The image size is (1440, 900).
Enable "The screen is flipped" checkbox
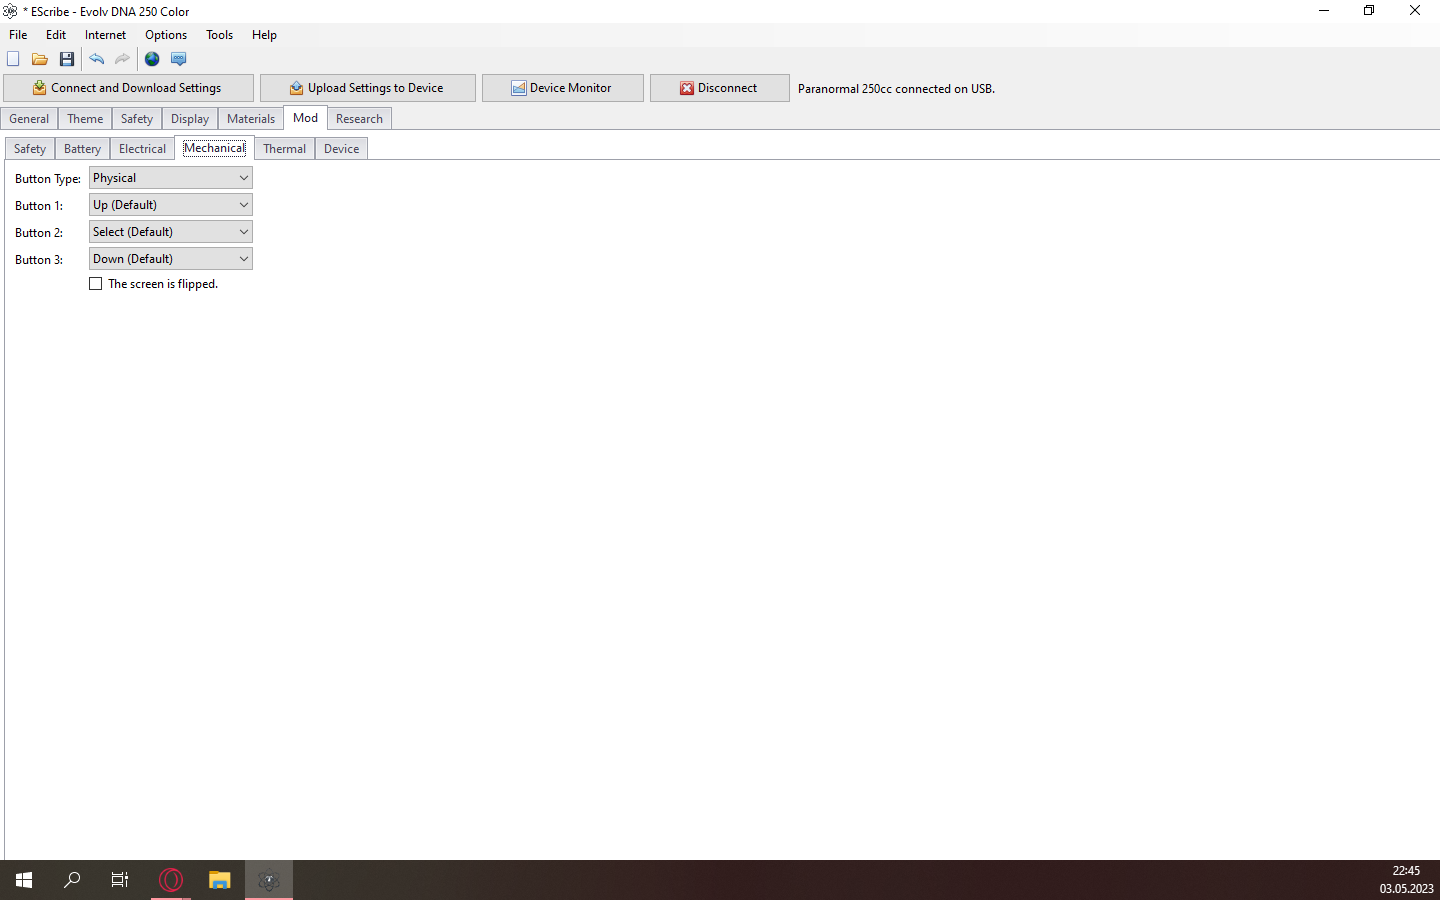[x=96, y=284]
